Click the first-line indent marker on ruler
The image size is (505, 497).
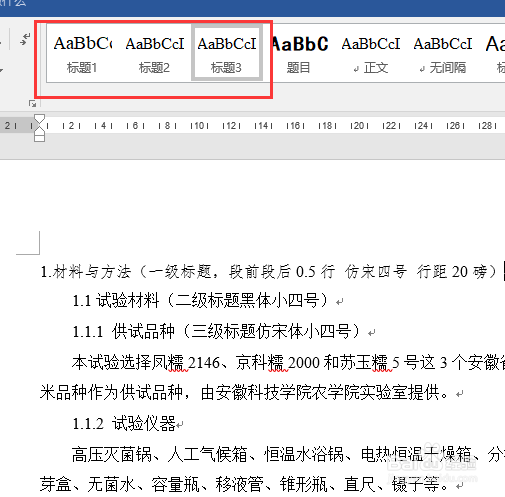39,119
